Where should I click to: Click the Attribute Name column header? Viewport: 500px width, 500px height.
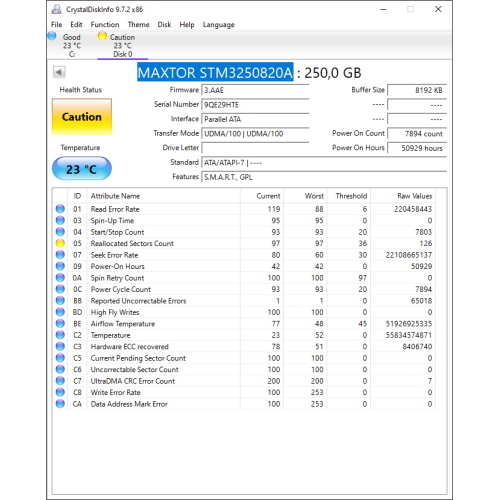click(x=163, y=196)
